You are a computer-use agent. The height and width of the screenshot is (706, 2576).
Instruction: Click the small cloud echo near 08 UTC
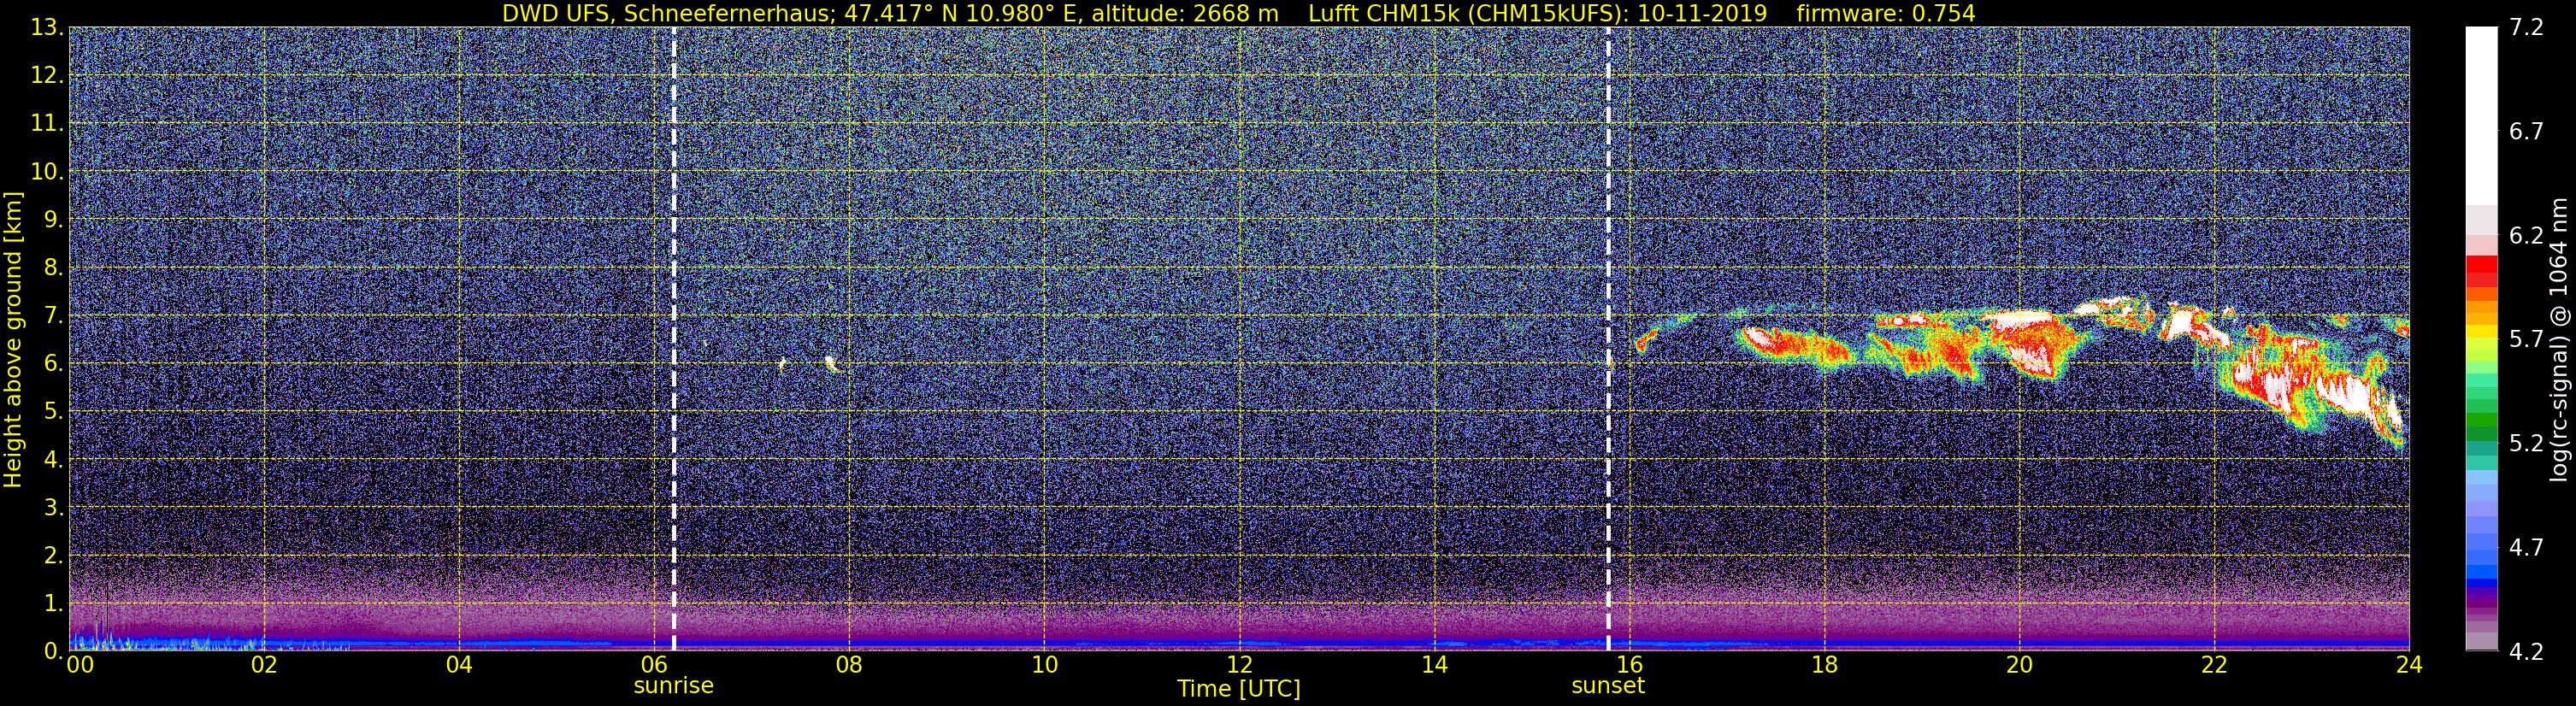point(831,363)
